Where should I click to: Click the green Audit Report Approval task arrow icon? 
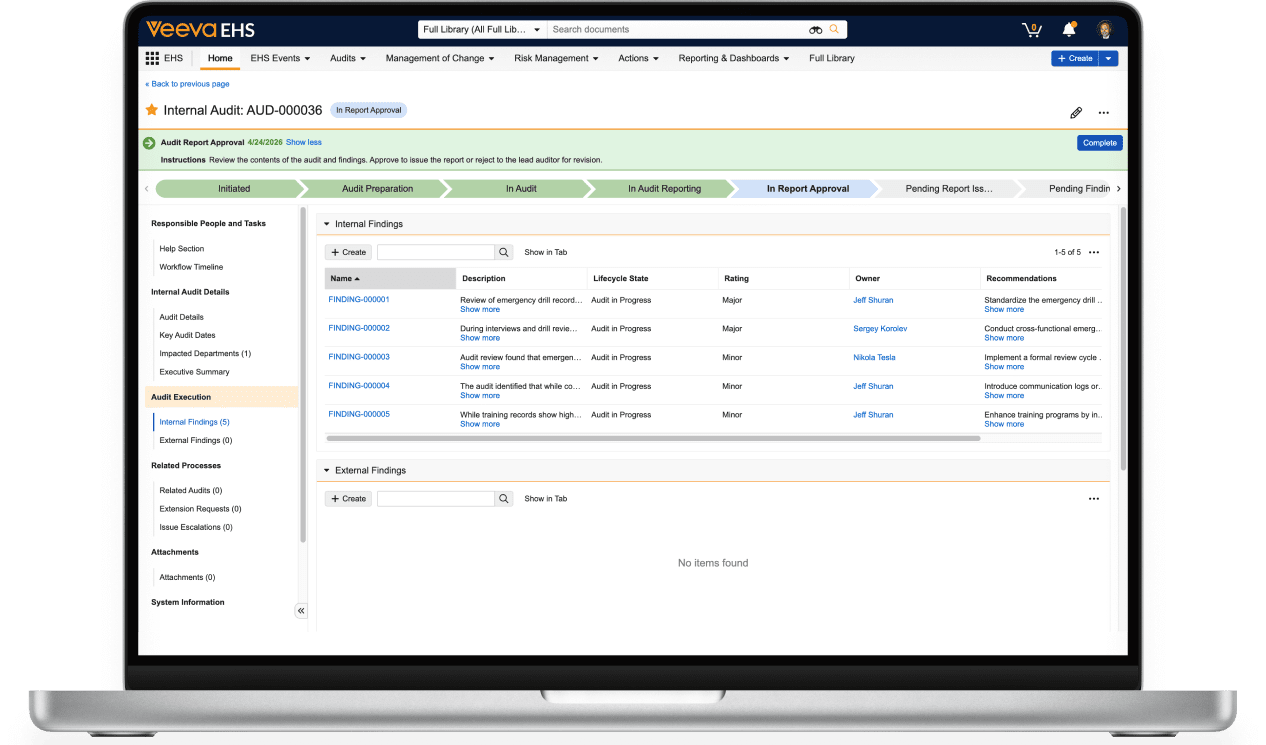coord(149,143)
